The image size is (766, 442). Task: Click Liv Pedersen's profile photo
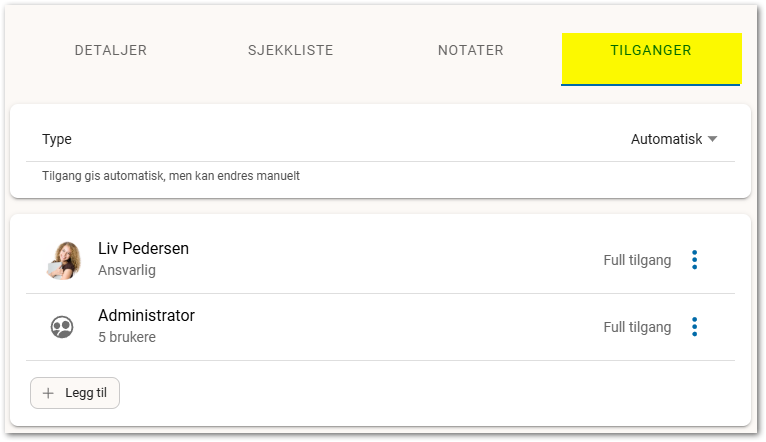click(x=63, y=260)
